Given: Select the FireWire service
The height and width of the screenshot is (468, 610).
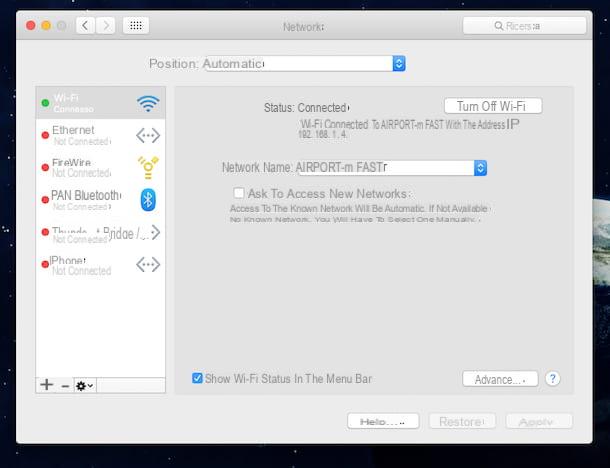Looking at the screenshot, I should 100,167.
